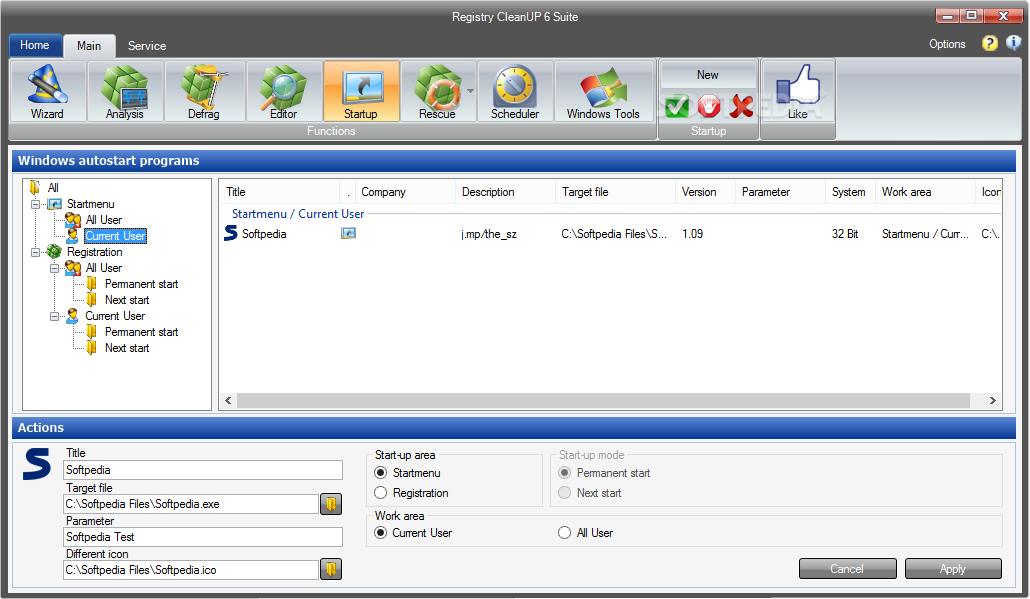Click the 'Startmenu / Current User' group header

pyautogui.click(x=298, y=213)
